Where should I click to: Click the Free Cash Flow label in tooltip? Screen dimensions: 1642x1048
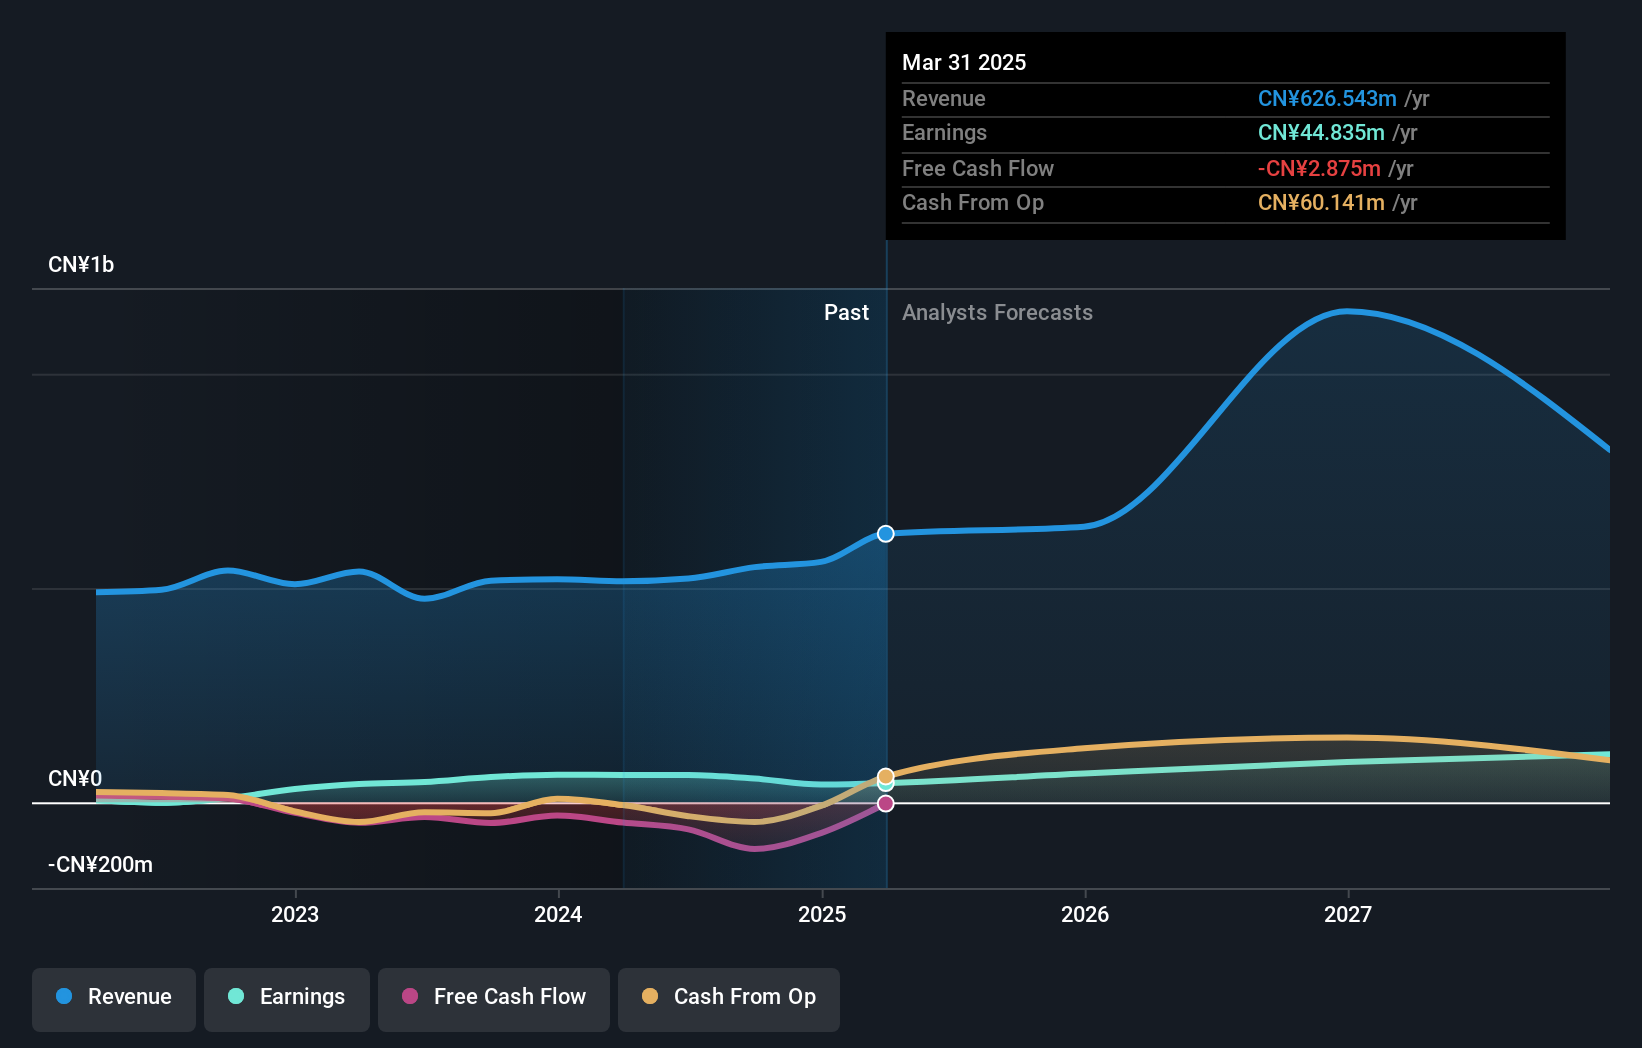978,169
